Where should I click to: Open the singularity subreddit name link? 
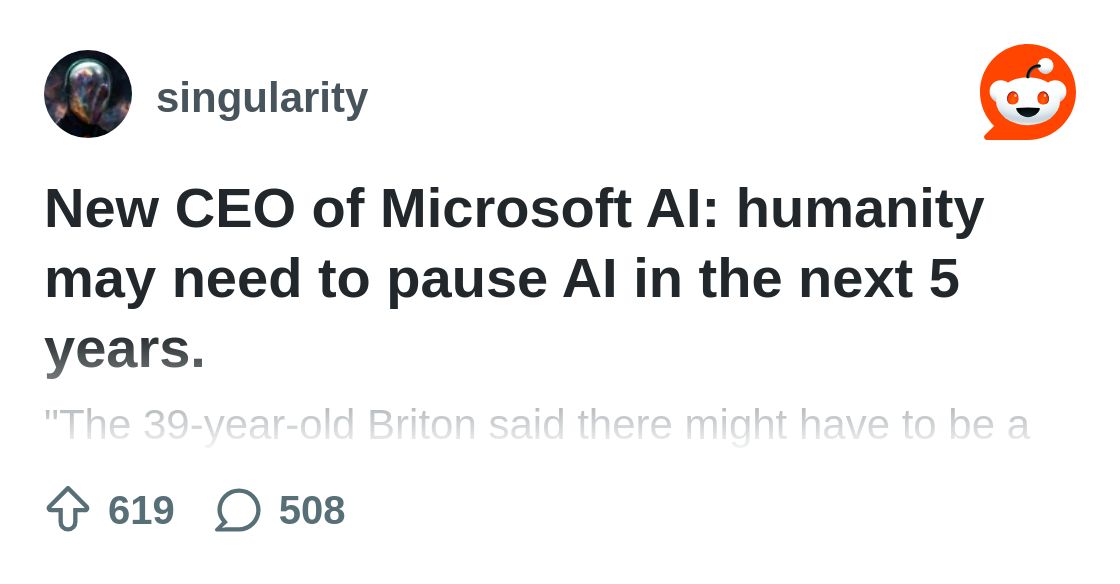tap(262, 98)
